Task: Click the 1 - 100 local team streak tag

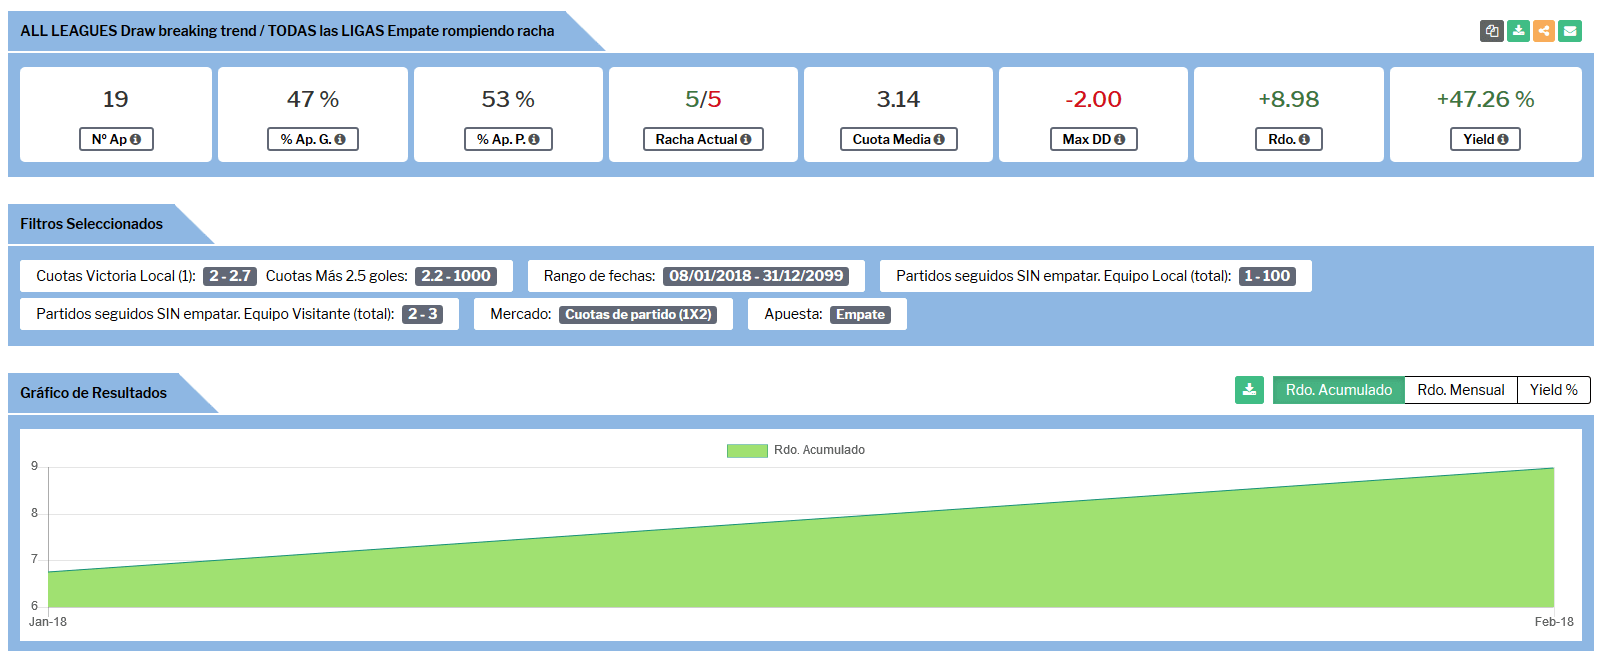Action: coord(1267,276)
